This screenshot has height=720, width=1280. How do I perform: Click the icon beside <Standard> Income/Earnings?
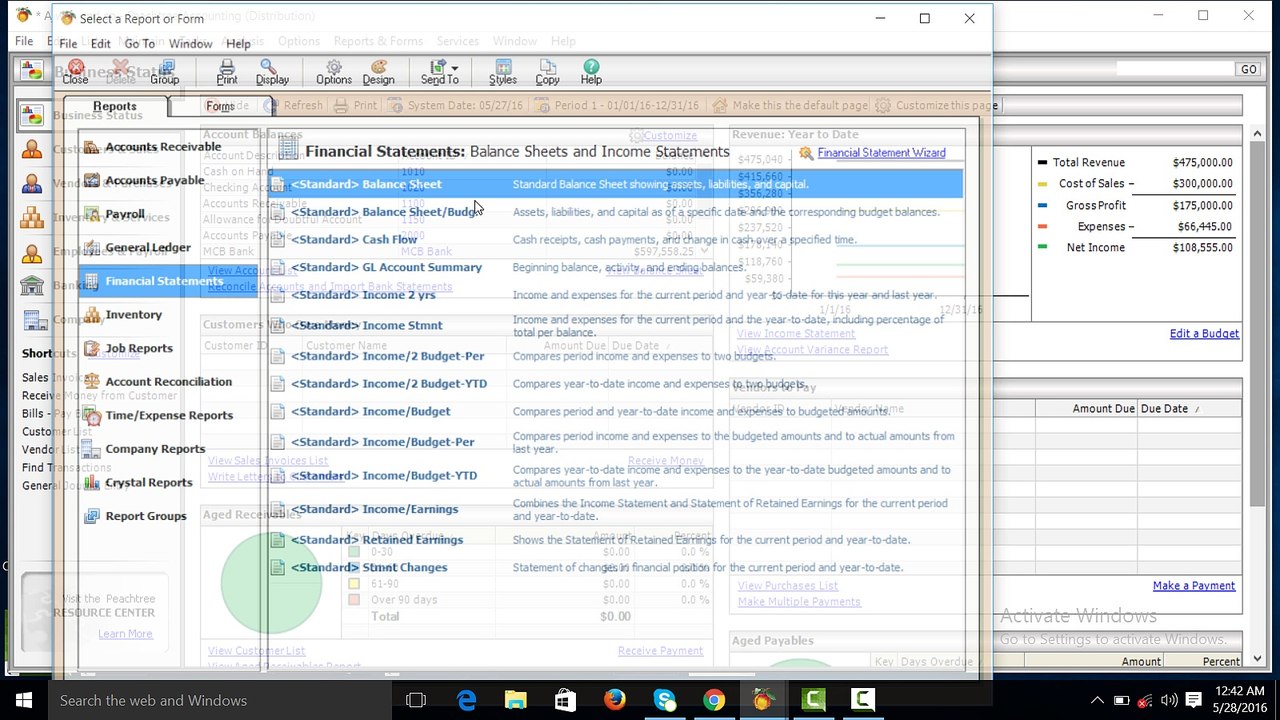[x=277, y=509]
